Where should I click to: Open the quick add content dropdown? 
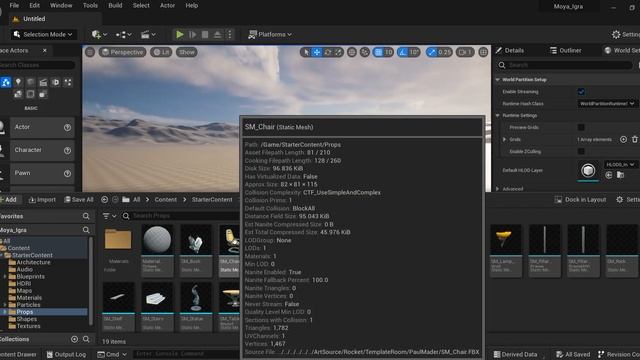click(x=99, y=35)
